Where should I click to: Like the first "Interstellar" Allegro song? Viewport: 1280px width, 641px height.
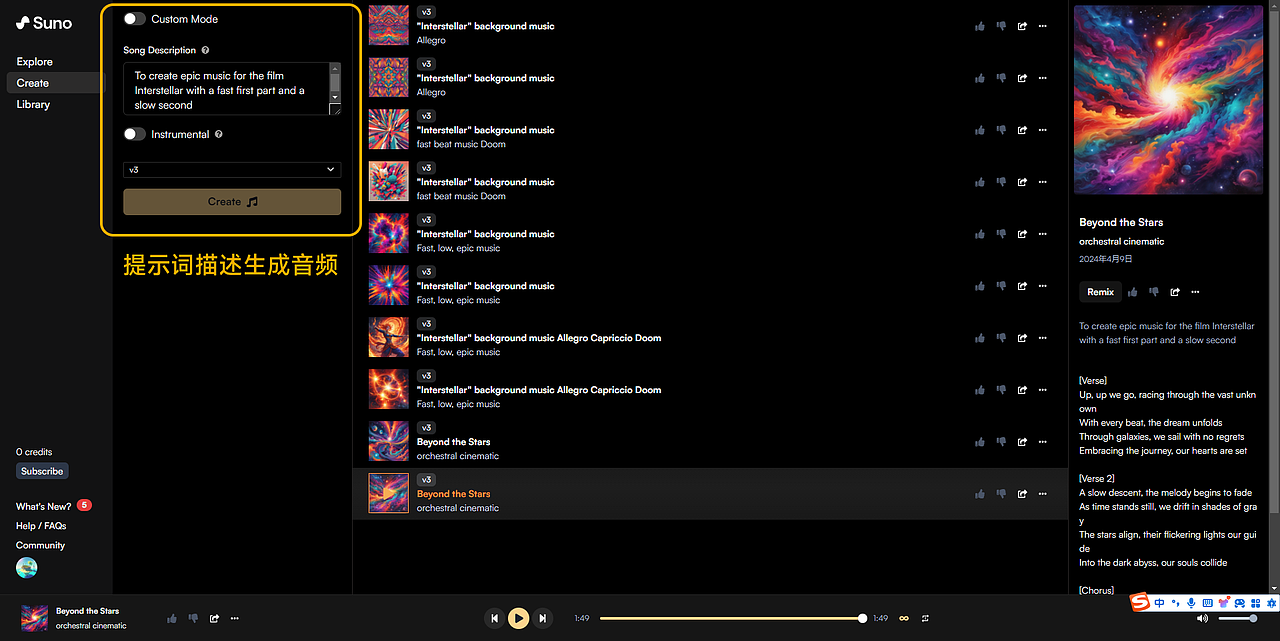click(979, 26)
